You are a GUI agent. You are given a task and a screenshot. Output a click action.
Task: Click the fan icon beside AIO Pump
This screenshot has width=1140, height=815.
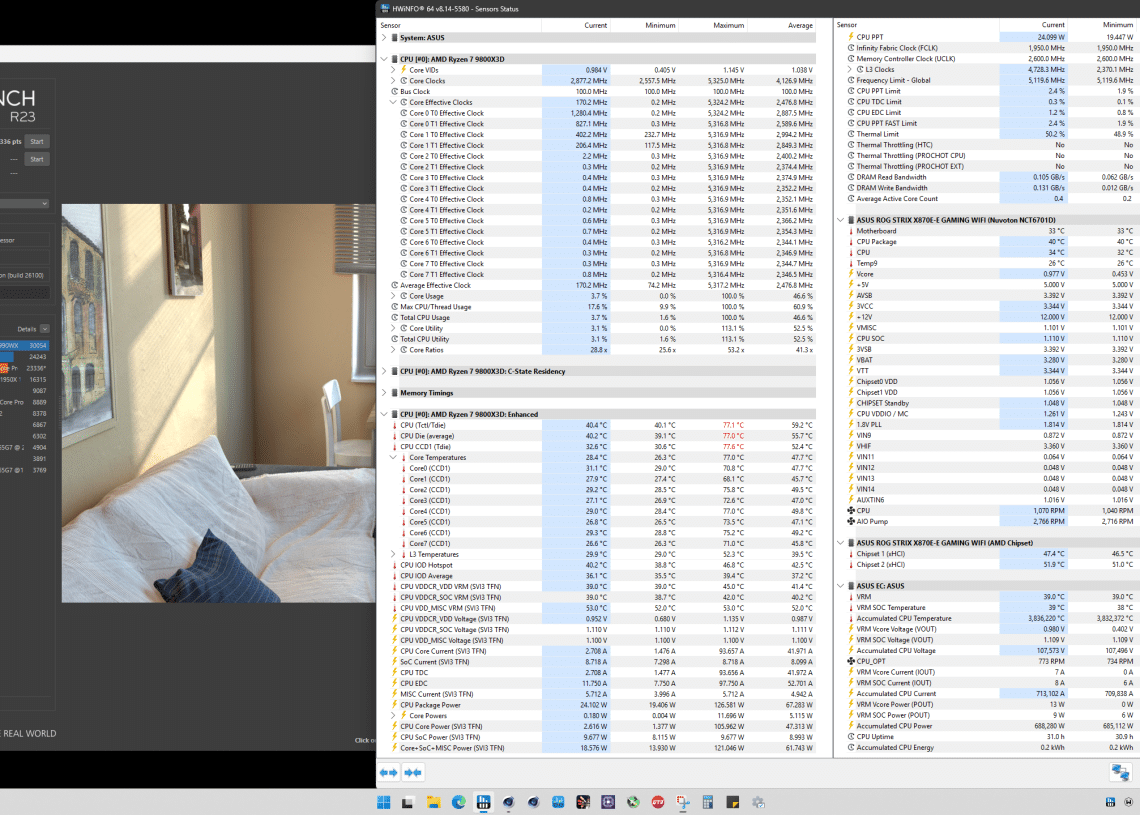pyautogui.click(x=851, y=521)
